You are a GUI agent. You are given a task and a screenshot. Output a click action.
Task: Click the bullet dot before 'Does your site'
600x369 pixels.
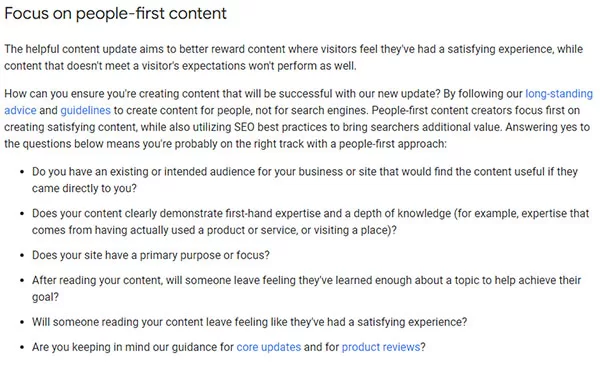[22, 256]
